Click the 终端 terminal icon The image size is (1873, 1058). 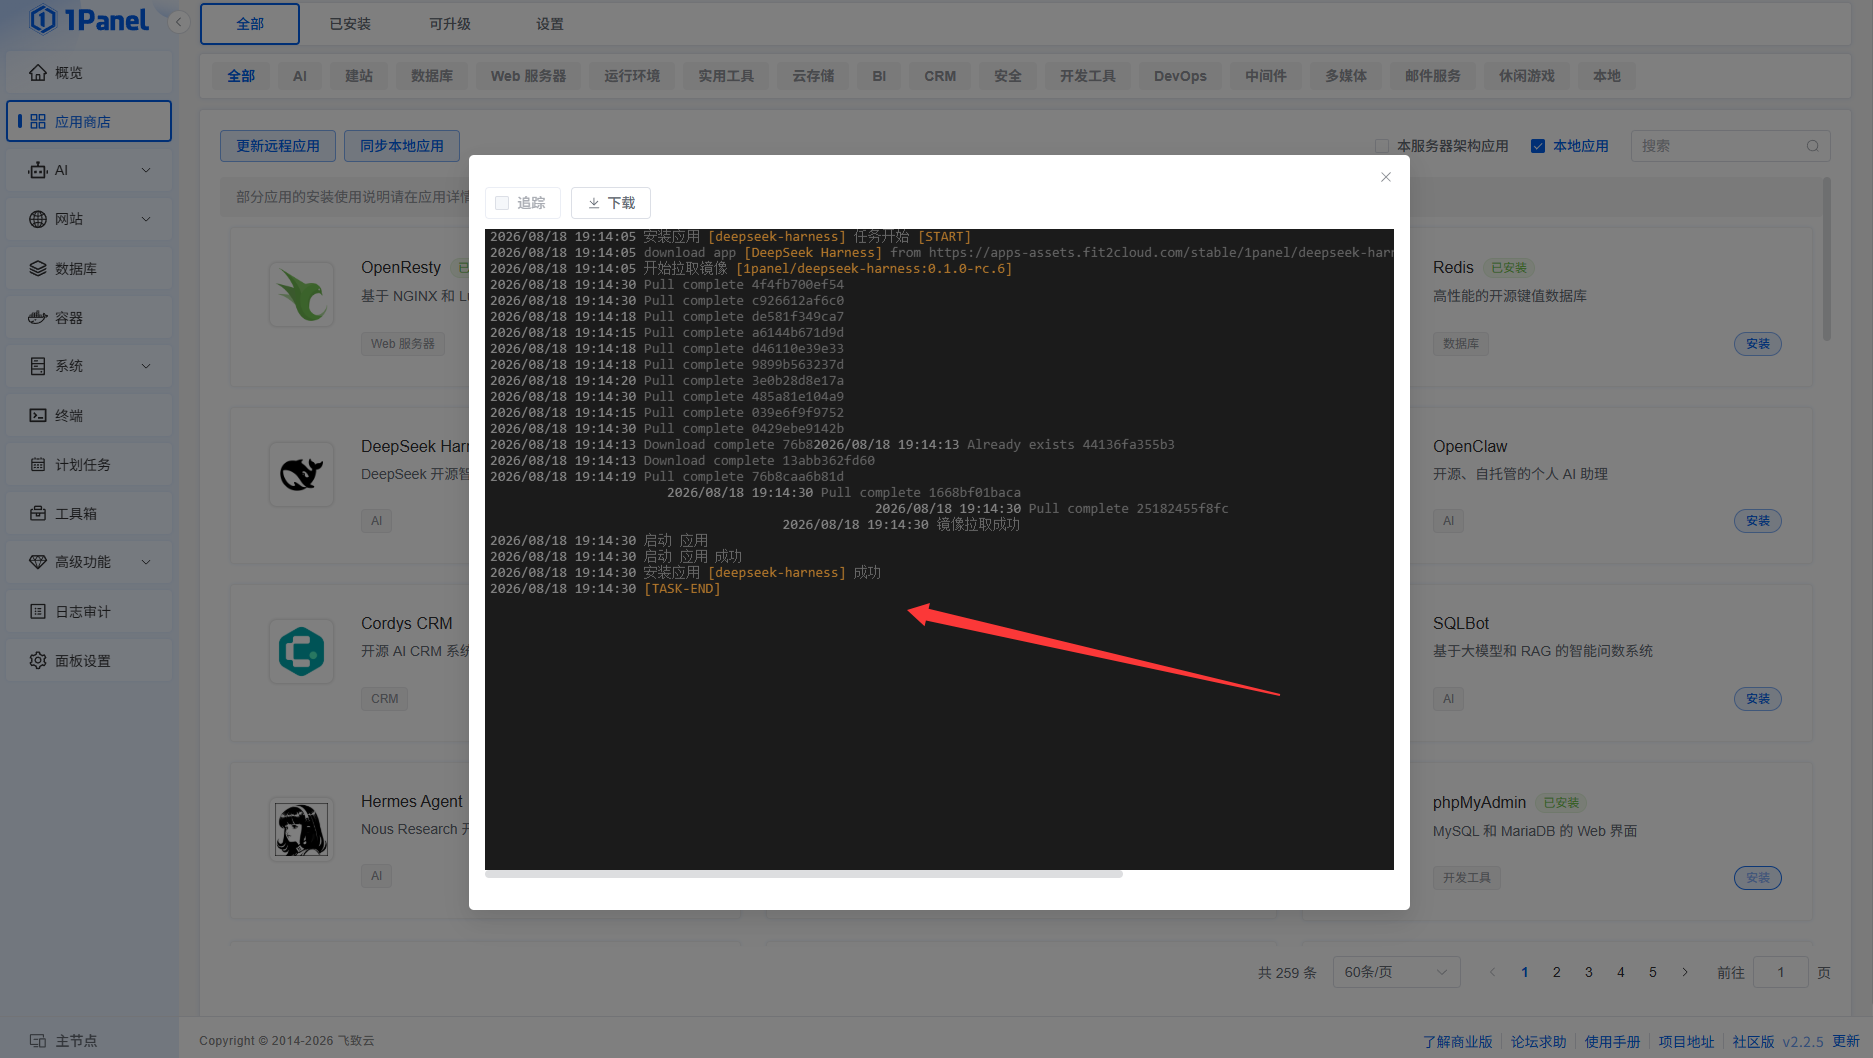tap(38, 415)
